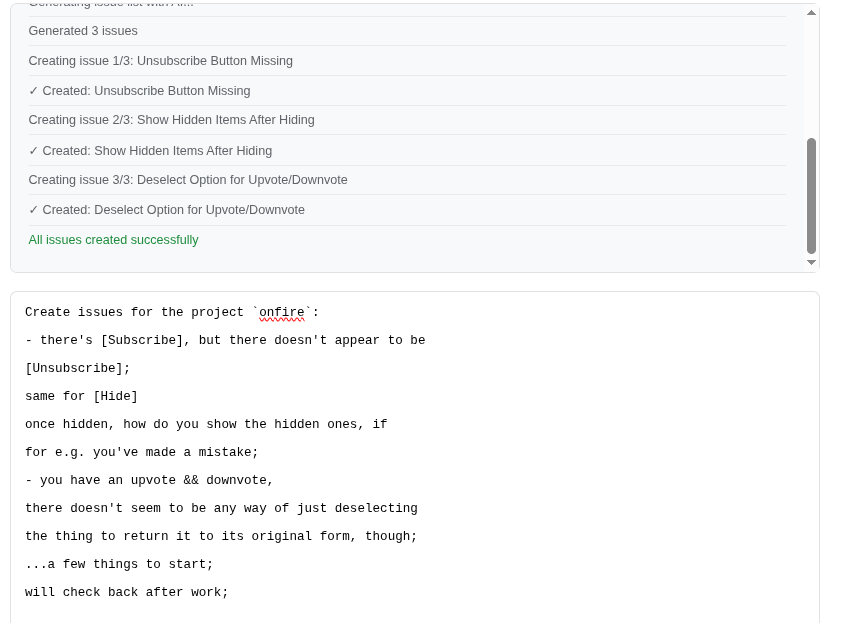Click the misspelled word 'onfire' in text area
This screenshot has width=850, height=623.
(x=281, y=313)
